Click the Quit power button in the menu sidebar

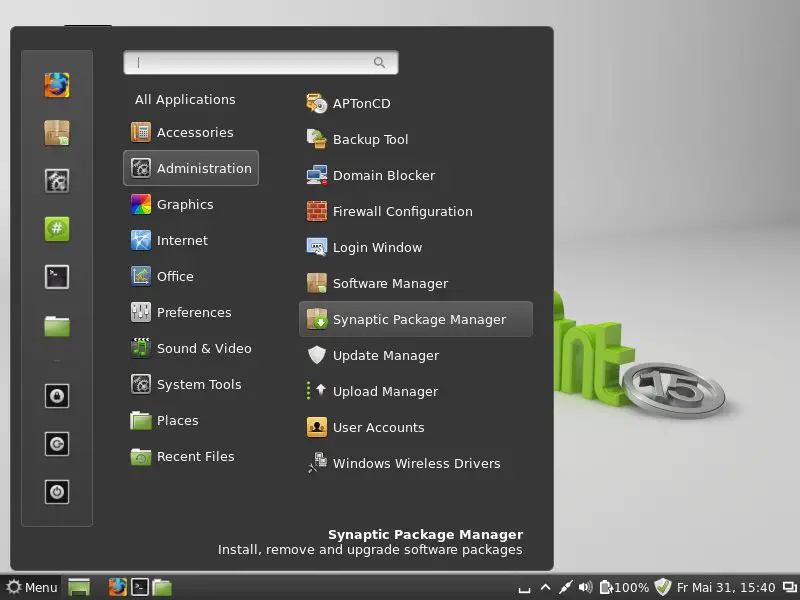point(57,492)
